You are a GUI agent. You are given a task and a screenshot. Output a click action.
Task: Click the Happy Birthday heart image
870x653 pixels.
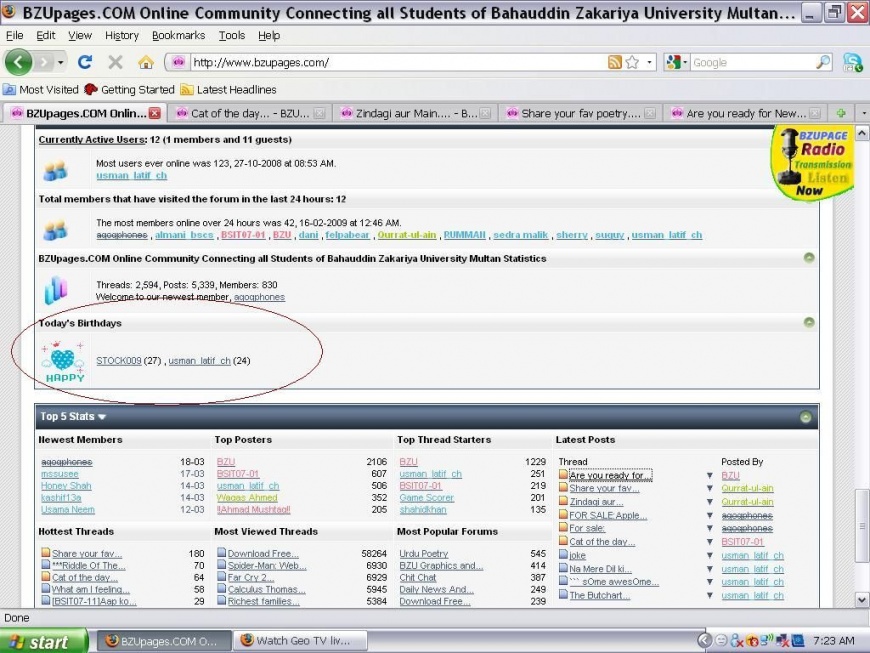[x=64, y=361]
